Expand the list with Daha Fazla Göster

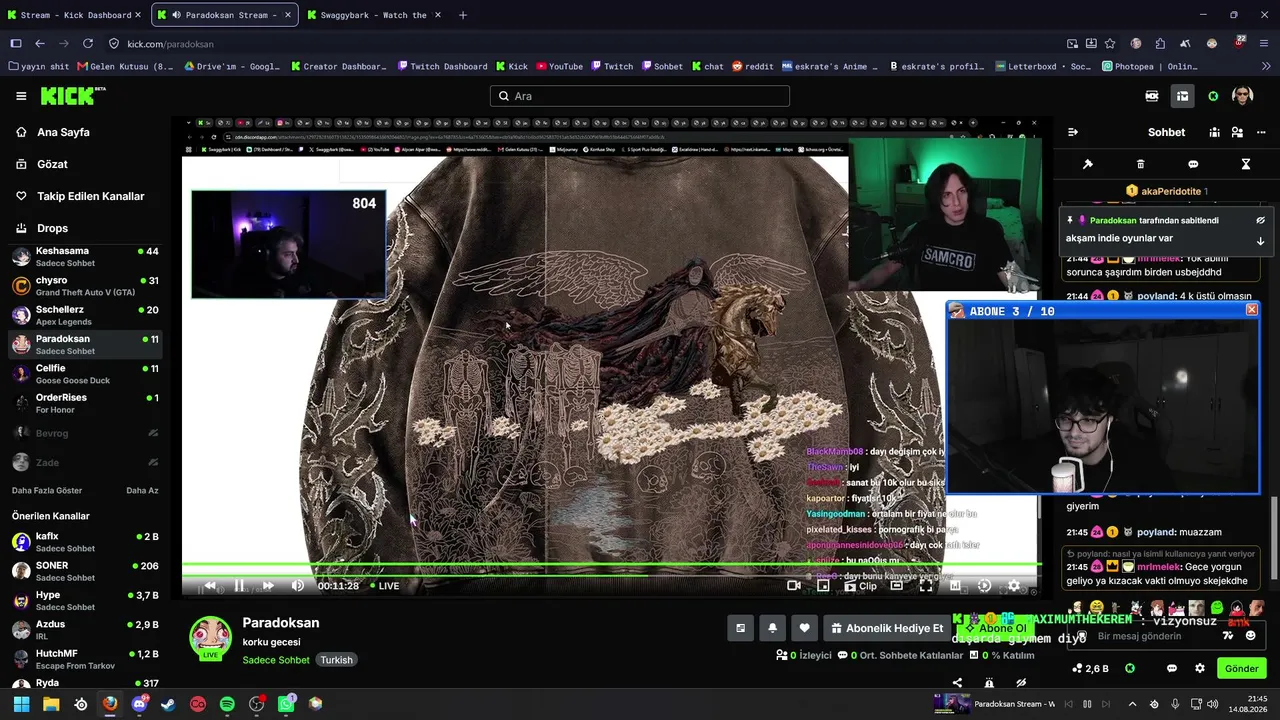(x=47, y=491)
